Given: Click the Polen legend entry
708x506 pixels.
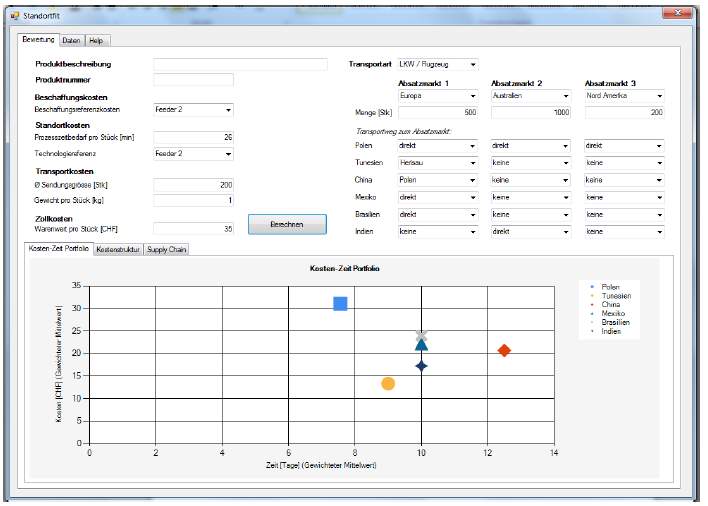Looking at the screenshot, I should pos(610,287).
